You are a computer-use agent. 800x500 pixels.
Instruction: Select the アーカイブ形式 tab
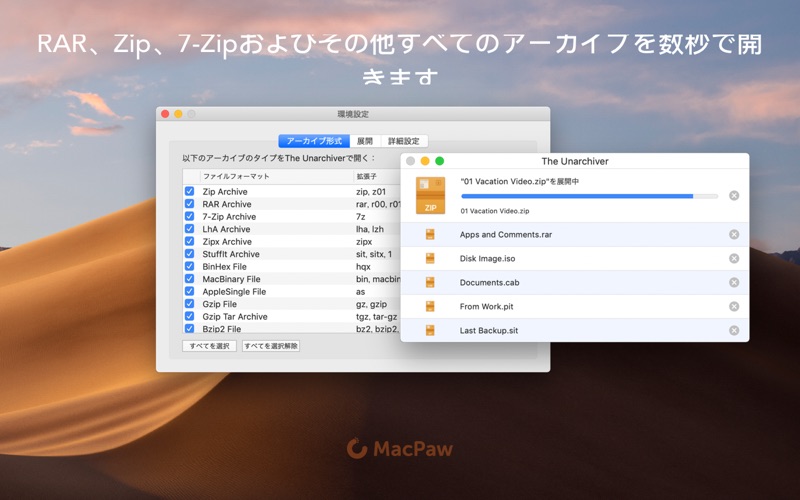tap(314, 141)
